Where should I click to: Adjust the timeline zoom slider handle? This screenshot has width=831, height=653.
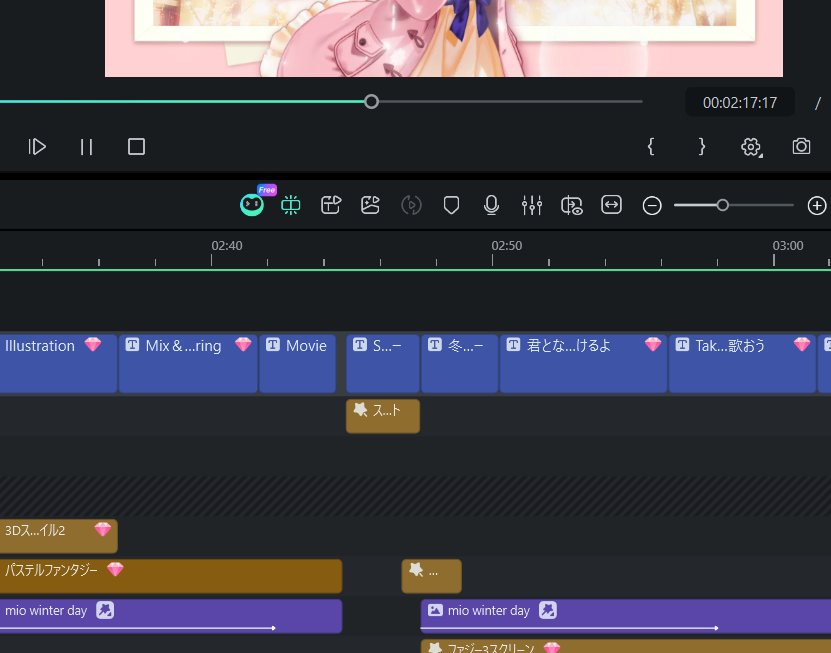(722, 205)
